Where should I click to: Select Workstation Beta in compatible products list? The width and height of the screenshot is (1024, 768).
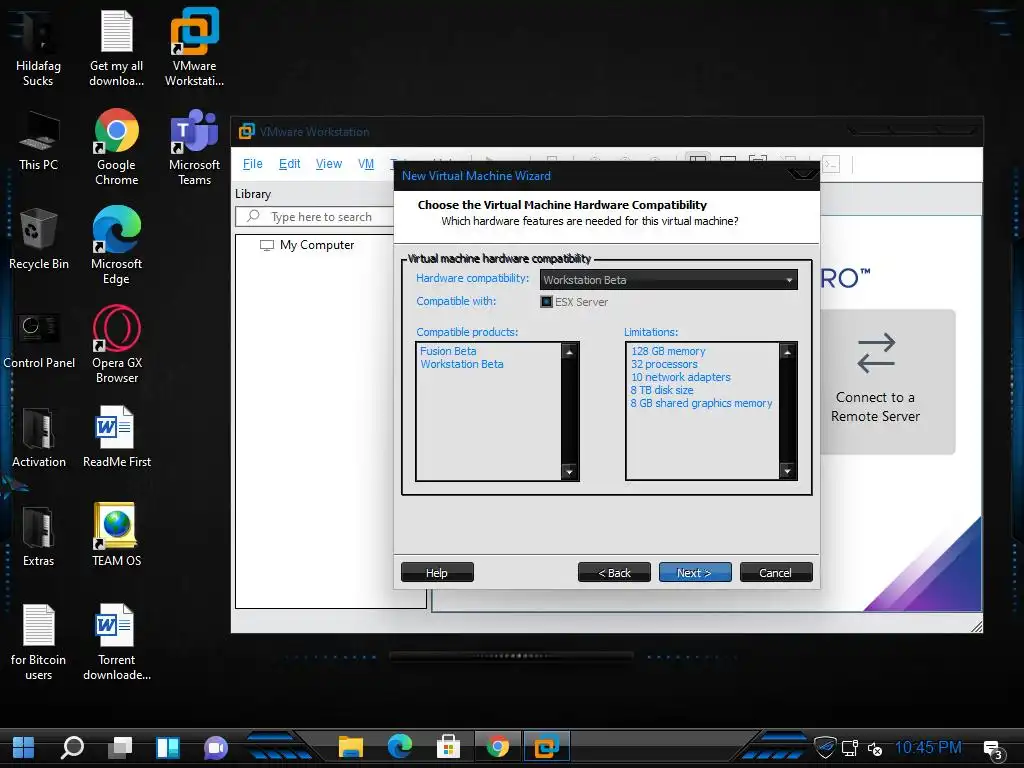coord(462,364)
